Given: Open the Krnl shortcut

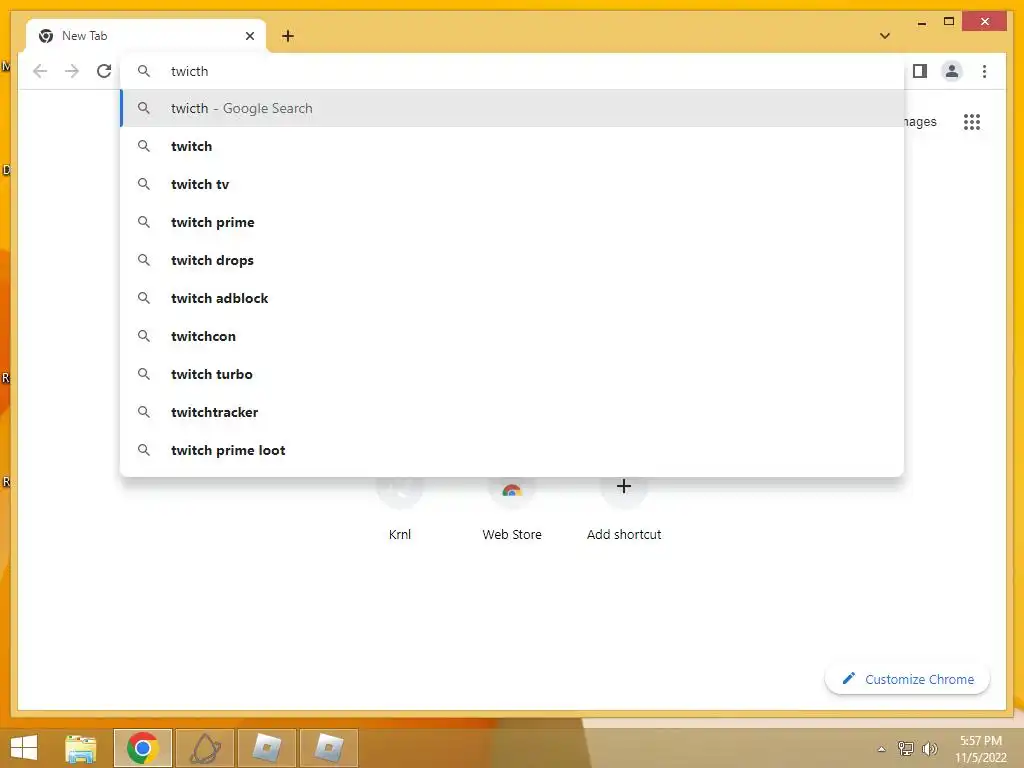Looking at the screenshot, I should click(x=400, y=509).
